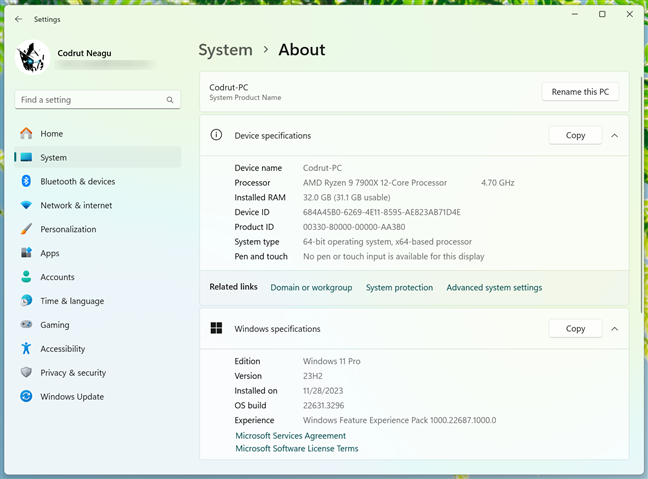The height and width of the screenshot is (479, 648).
Task: Go to Gaming settings
Action: pyautogui.click(x=98, y=325)
